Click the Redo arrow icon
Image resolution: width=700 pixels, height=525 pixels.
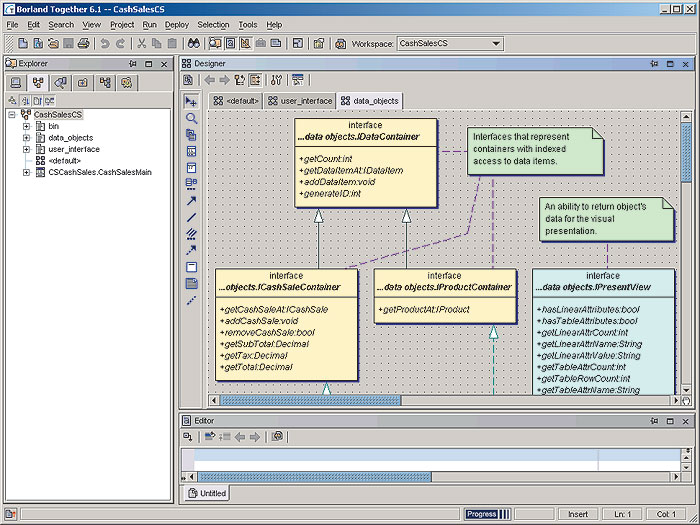[x=120, y=43]
